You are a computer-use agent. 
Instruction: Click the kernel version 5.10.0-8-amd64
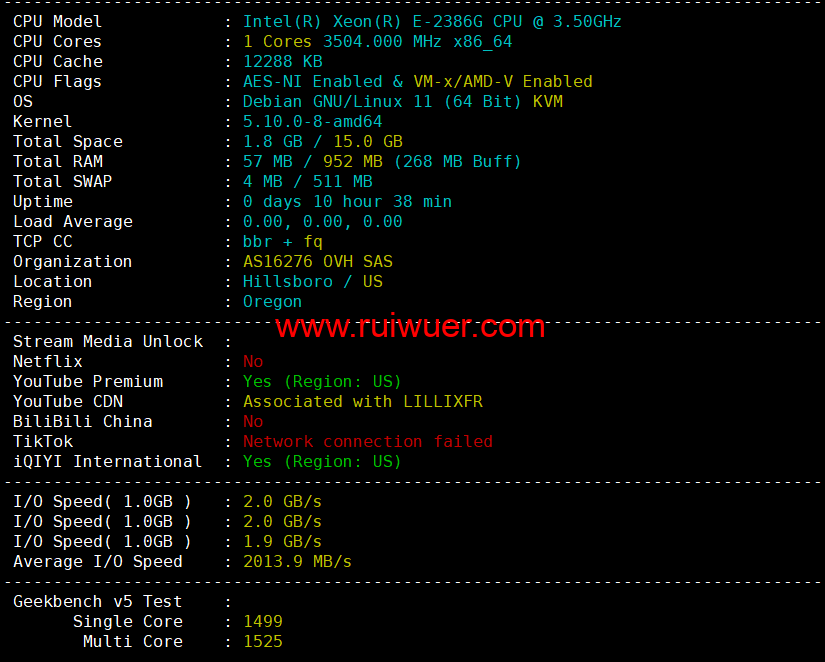(313, 122)
